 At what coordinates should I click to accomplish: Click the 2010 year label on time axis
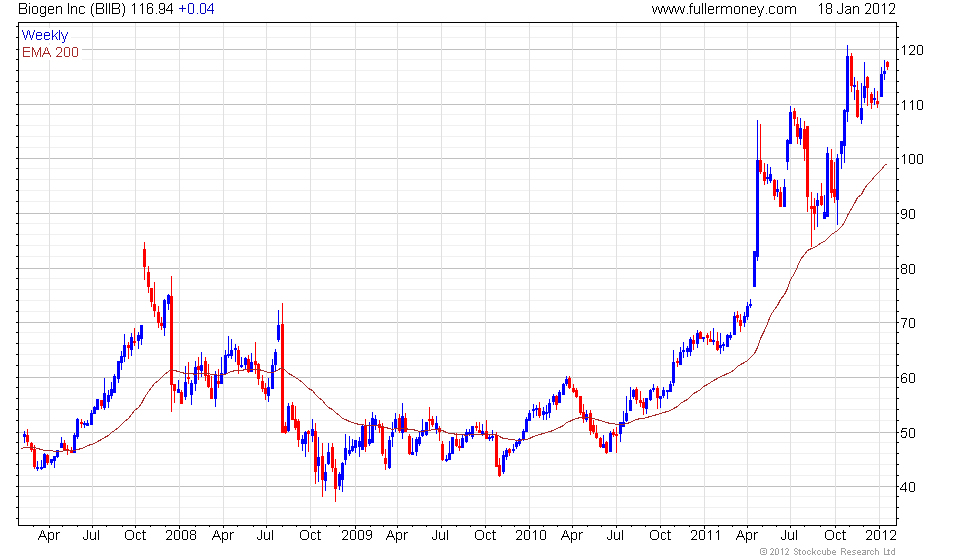point(531,536)
